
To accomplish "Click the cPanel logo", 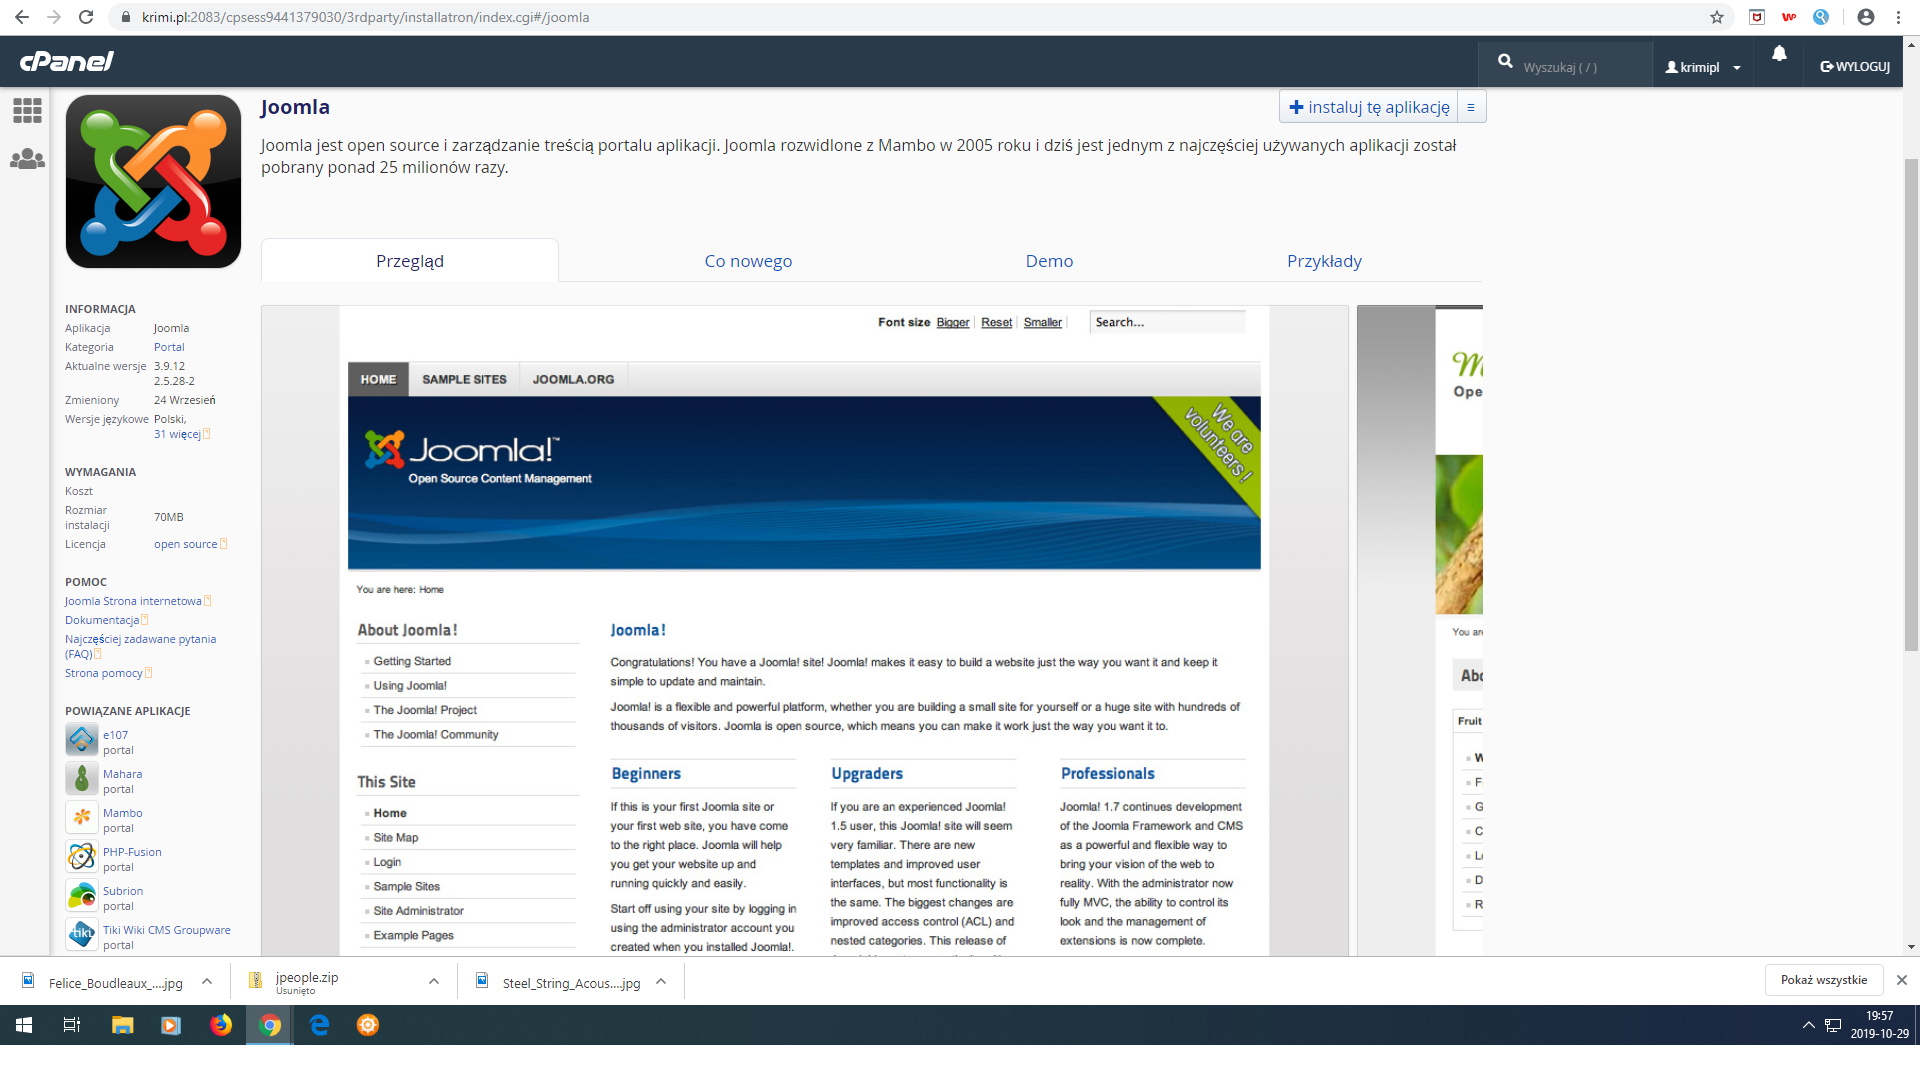I will click(66, 61).
